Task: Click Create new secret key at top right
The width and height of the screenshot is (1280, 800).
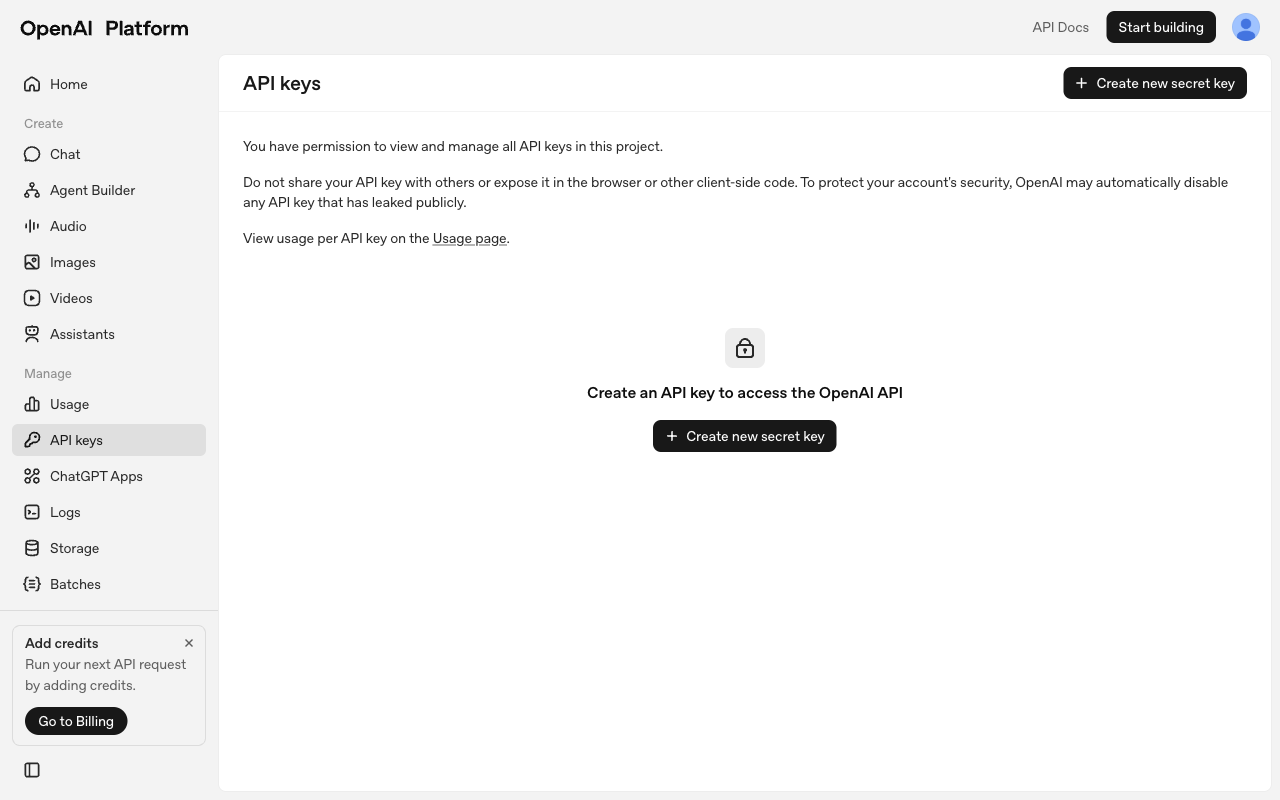Action: [x=1155, y=83]
